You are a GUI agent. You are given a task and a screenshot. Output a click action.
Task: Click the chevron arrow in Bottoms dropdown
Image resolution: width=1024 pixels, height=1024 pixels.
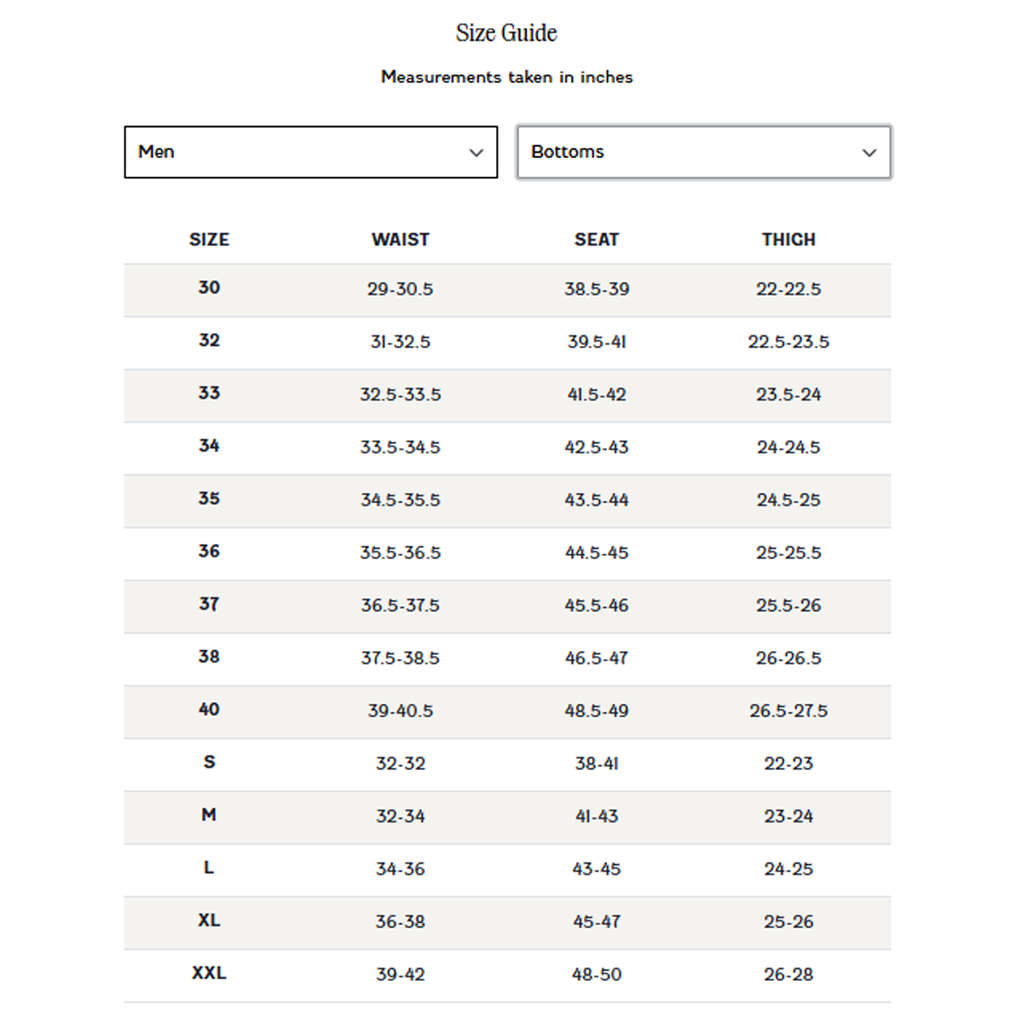pos(869,153)
